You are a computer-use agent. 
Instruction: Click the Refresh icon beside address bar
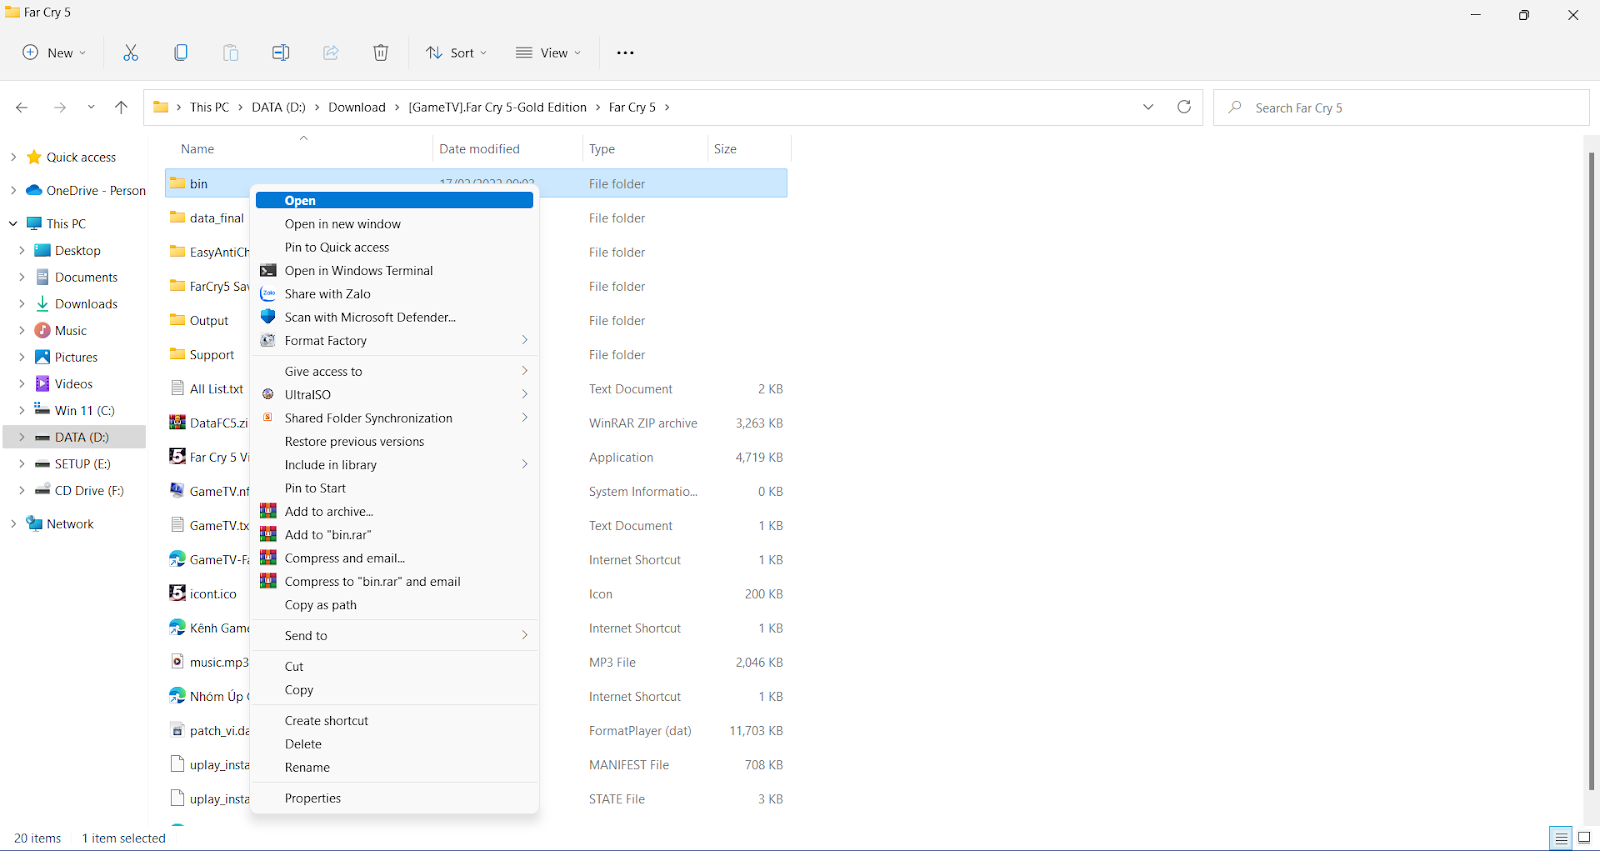tap(1184, 107)
